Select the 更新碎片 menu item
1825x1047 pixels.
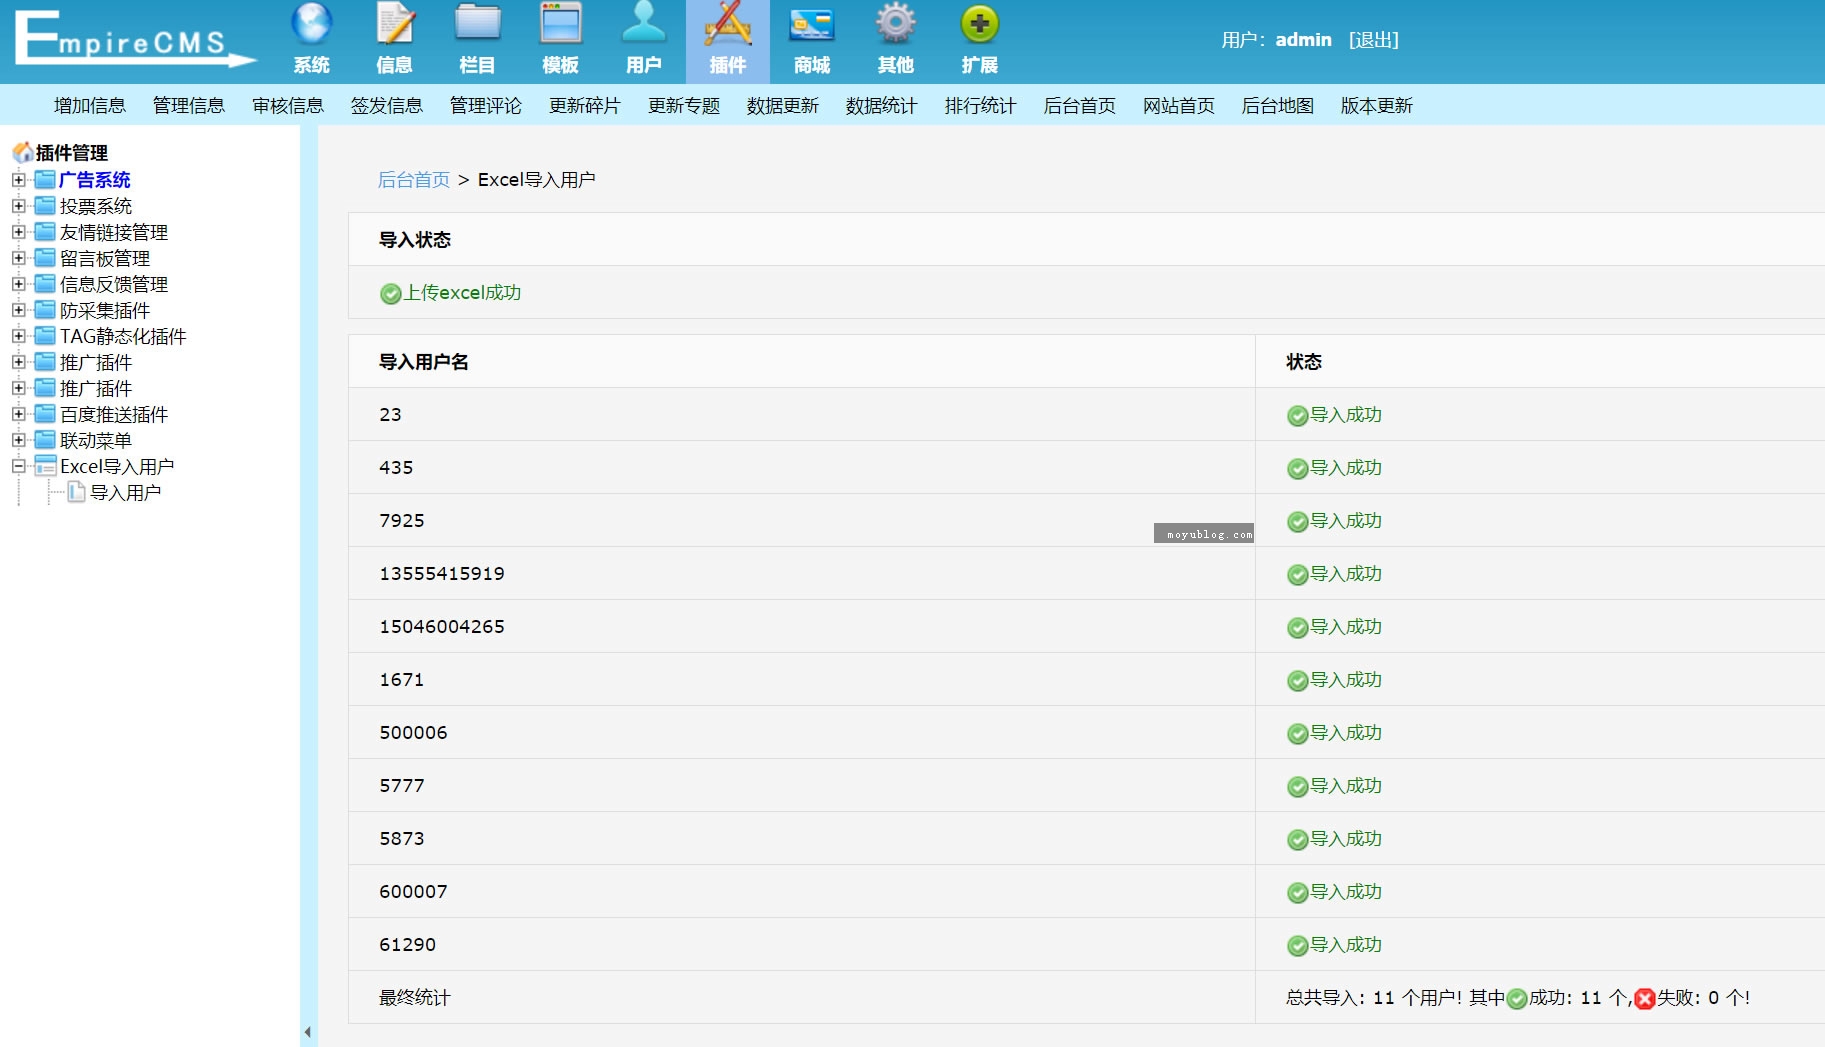pos(584,105)
